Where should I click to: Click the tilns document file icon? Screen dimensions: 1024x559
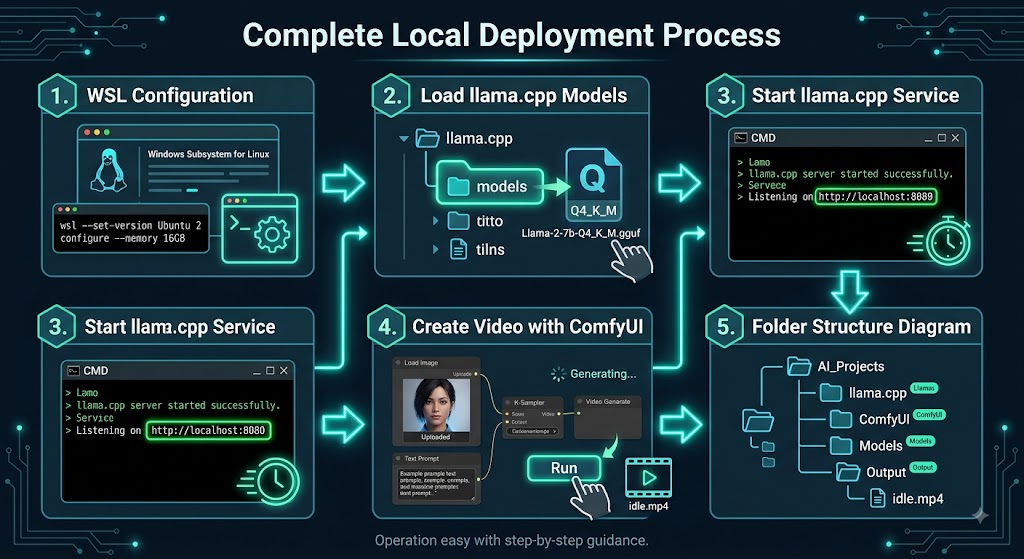[458, 249]
